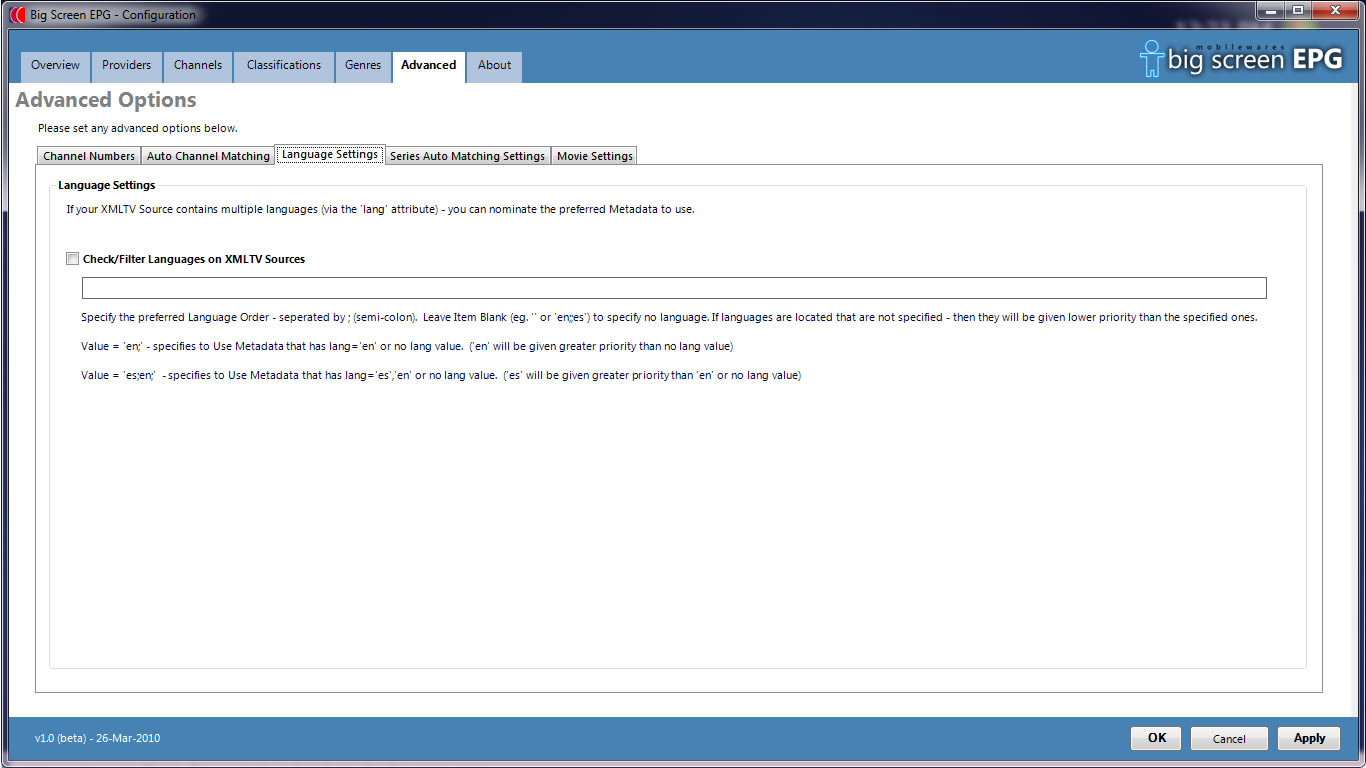Click the Advanced tab
Screen dimensions: 1366x768
428,66
